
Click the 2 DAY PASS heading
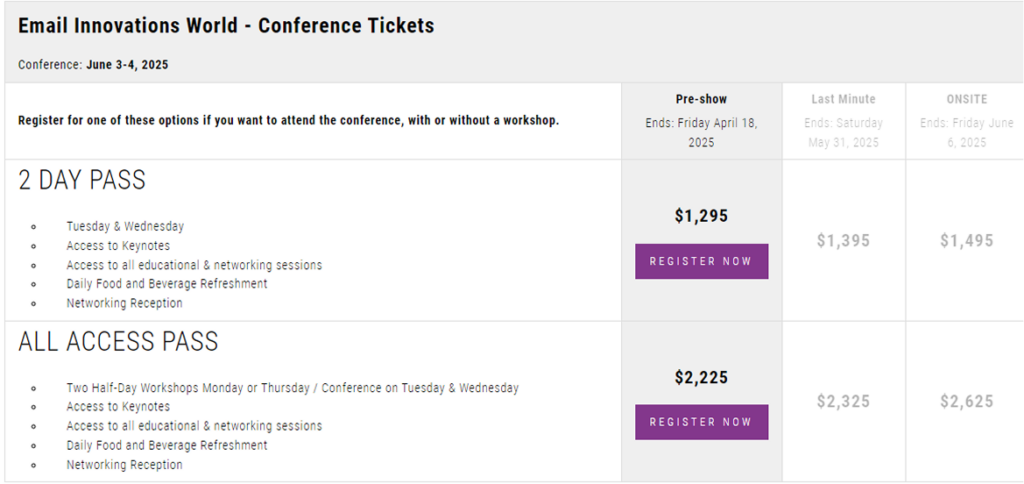click(x=82, y=180)
